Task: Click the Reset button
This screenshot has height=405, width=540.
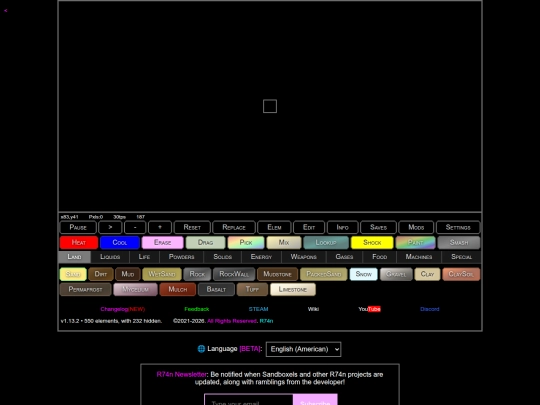Action: pos(192,227)
